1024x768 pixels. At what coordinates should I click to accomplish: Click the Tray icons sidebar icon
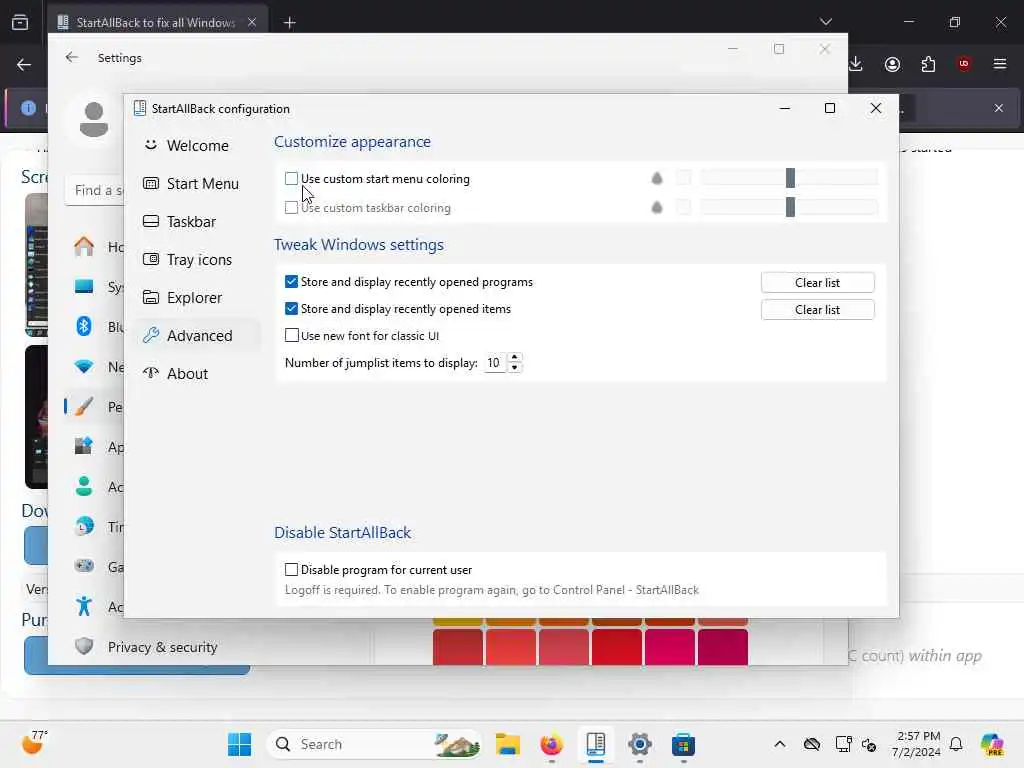tap(151, 259)
